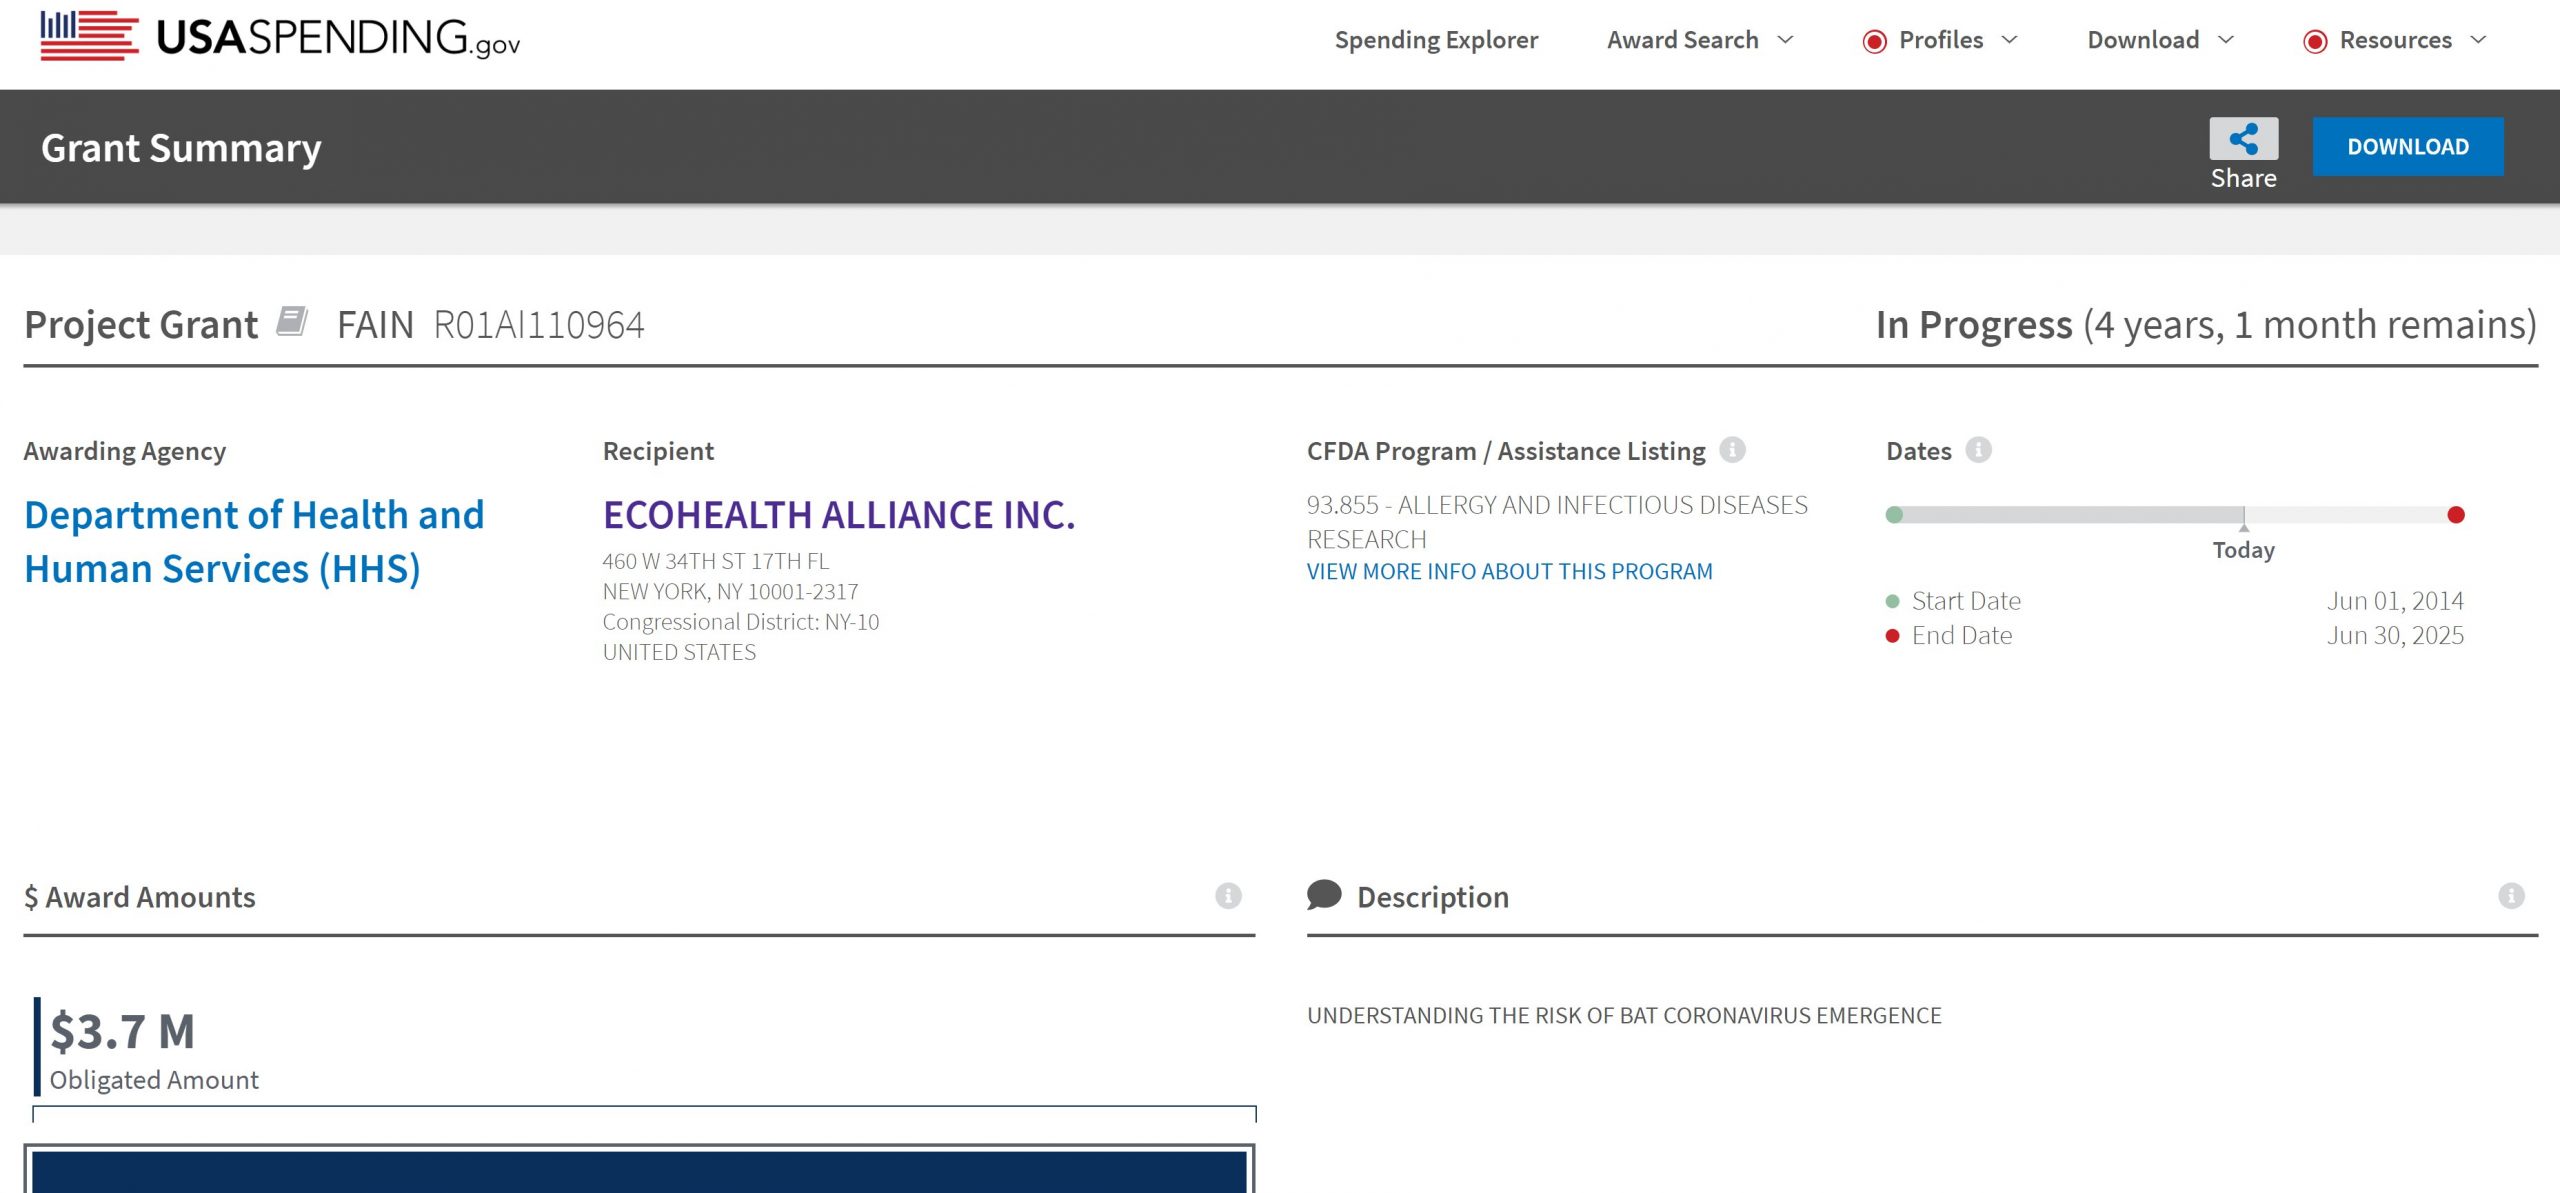Screen dimensions: 2560x1193
Task: Expand the Award Search dropdown chevron
Action: tap(1785, 40)
